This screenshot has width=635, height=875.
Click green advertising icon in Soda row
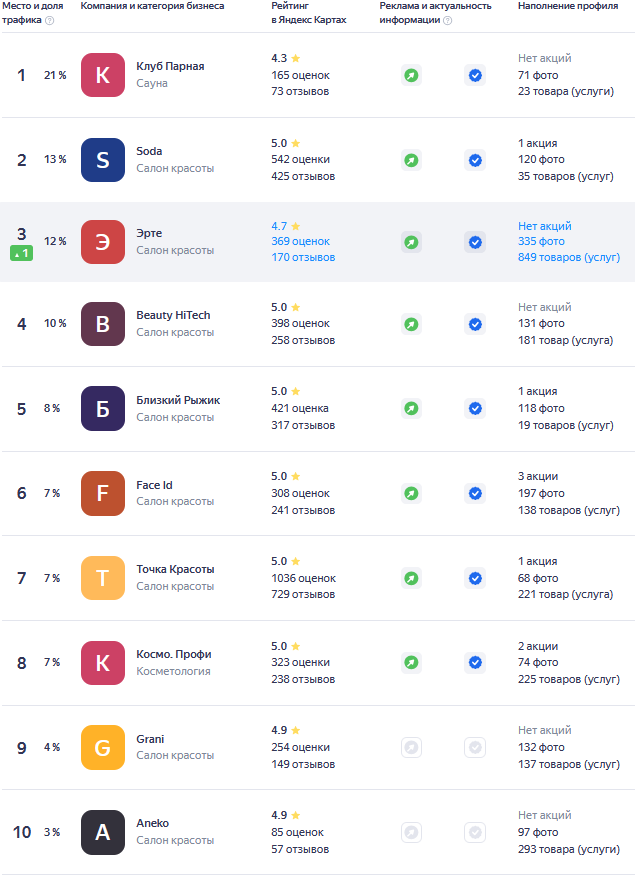[x=411, y=160]
